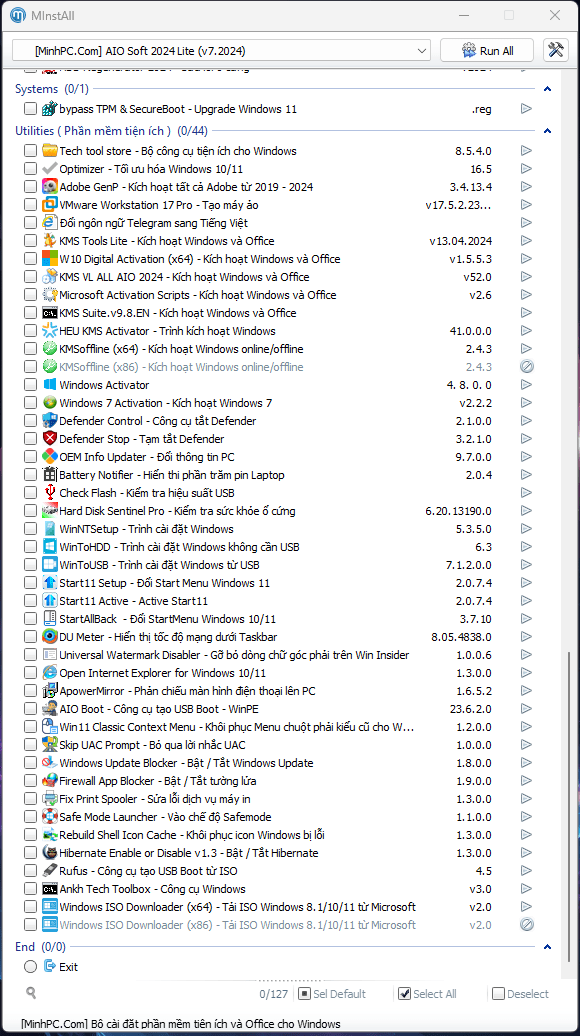The width and height of the screenshot is (580, 1036).
Task: Click the Check Flash USB icon
Action: (x=50, y=493)
